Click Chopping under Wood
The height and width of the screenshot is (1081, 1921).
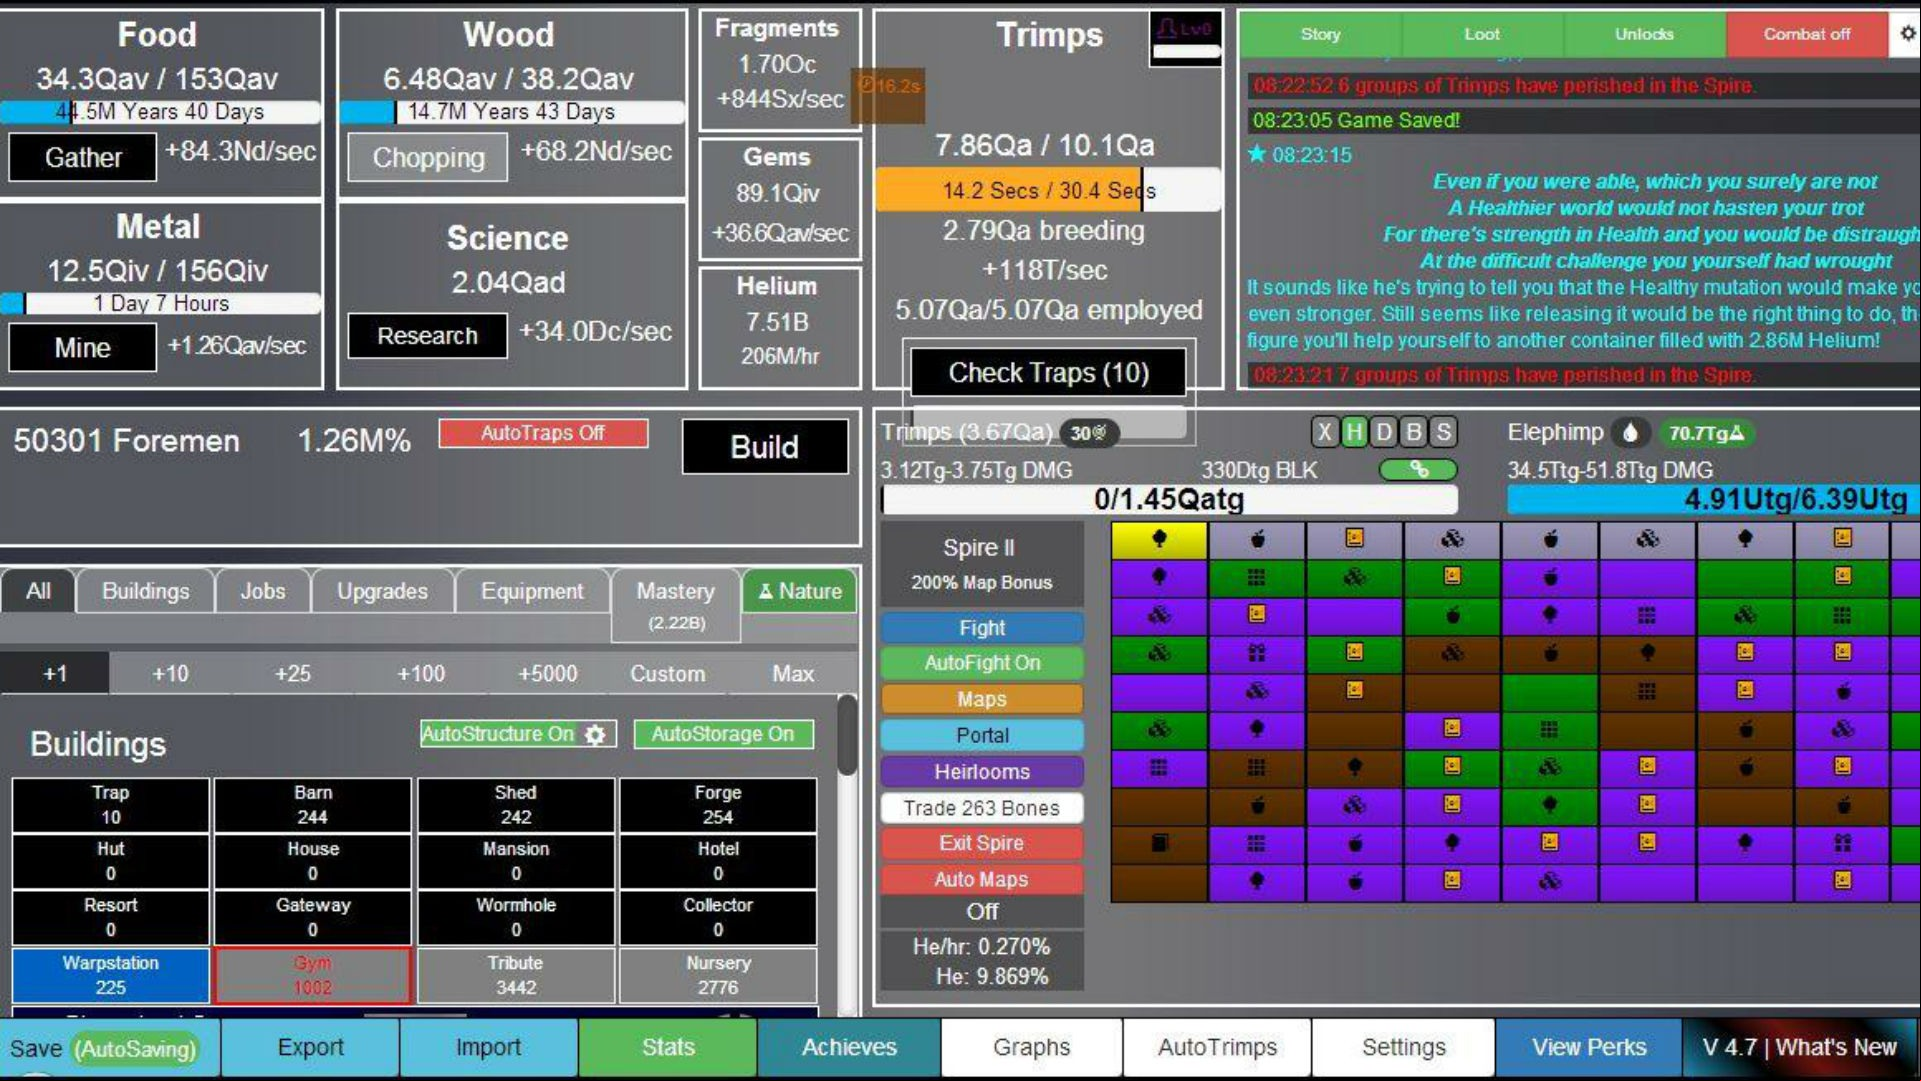tap(428, 157)
